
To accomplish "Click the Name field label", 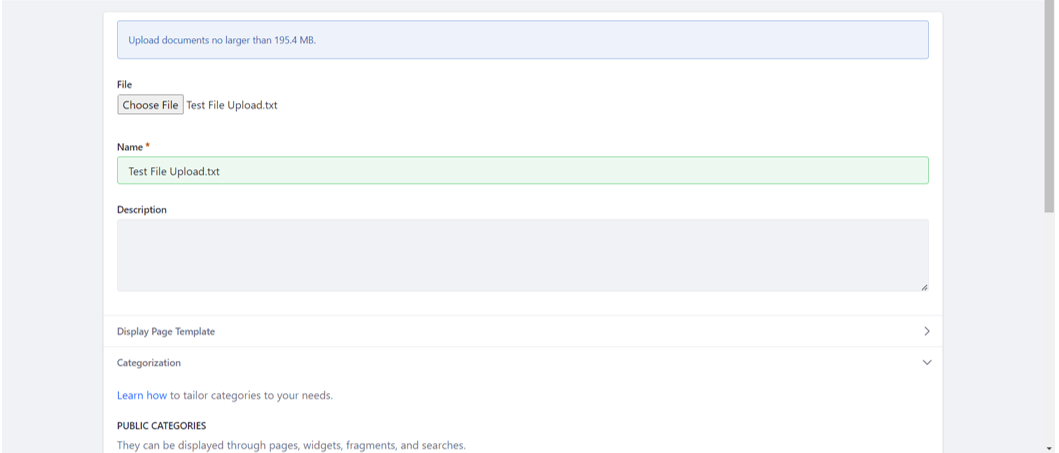I will [x=130, y=147].
